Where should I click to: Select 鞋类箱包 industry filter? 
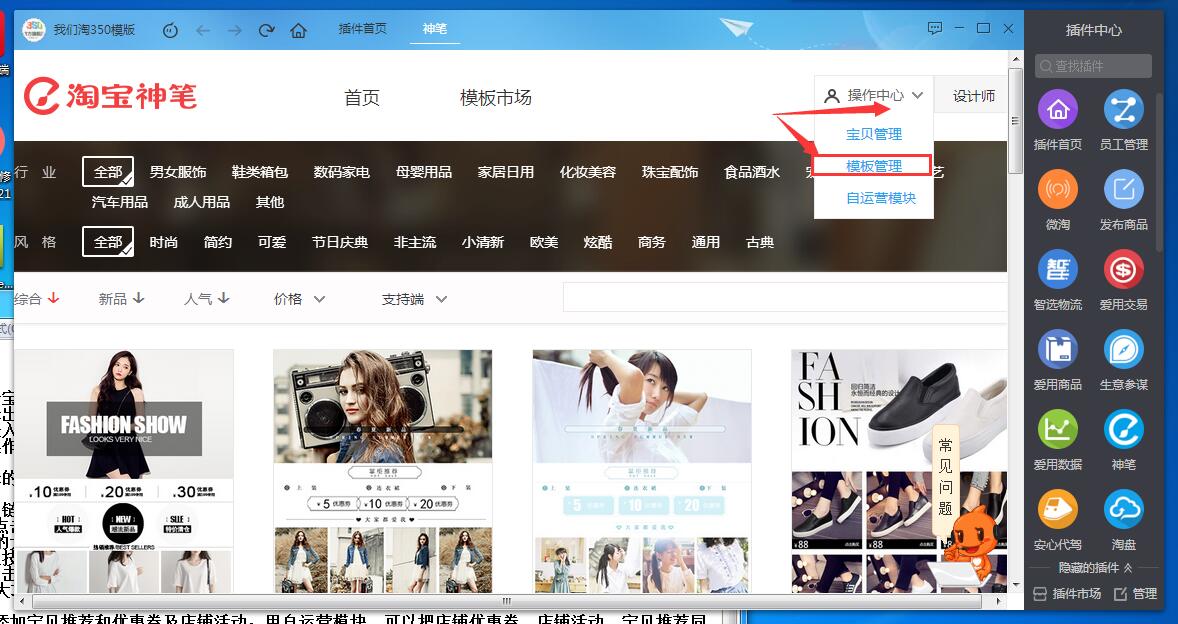click(260, 172)
